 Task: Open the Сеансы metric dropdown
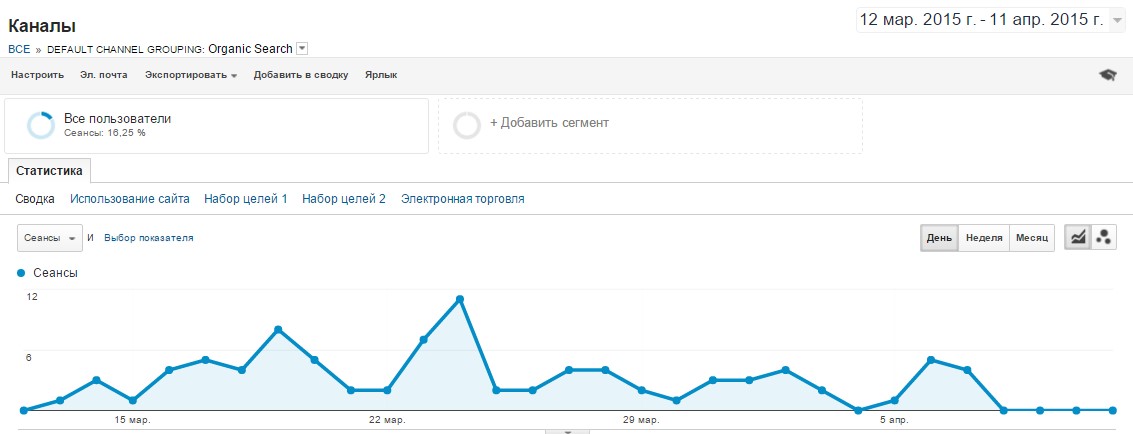pyautogui.click(x=50, y=238)
